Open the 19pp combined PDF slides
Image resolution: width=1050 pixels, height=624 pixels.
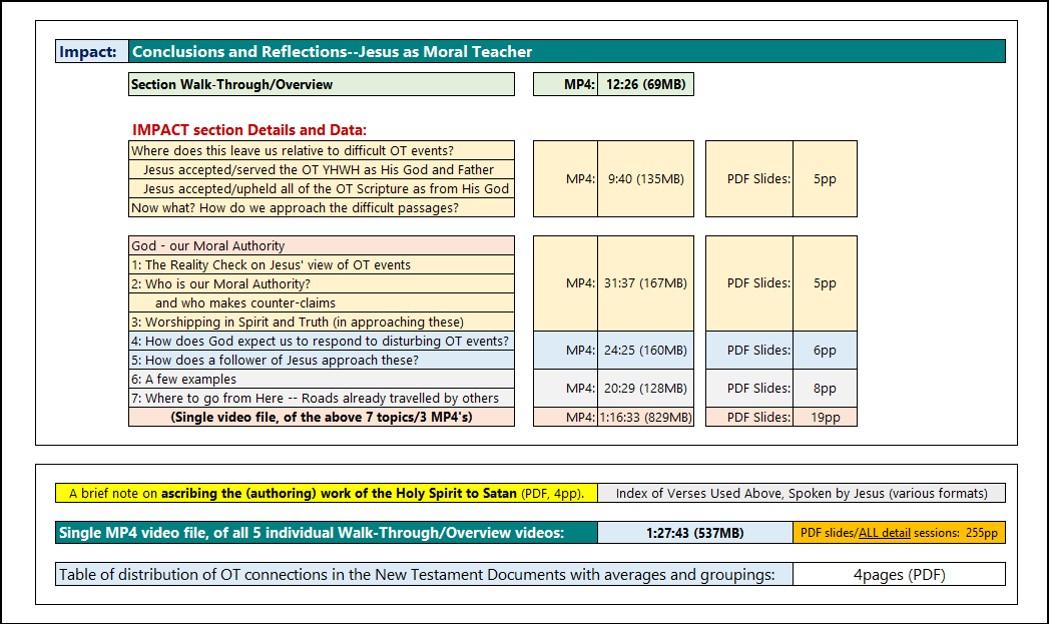(824, 418)
